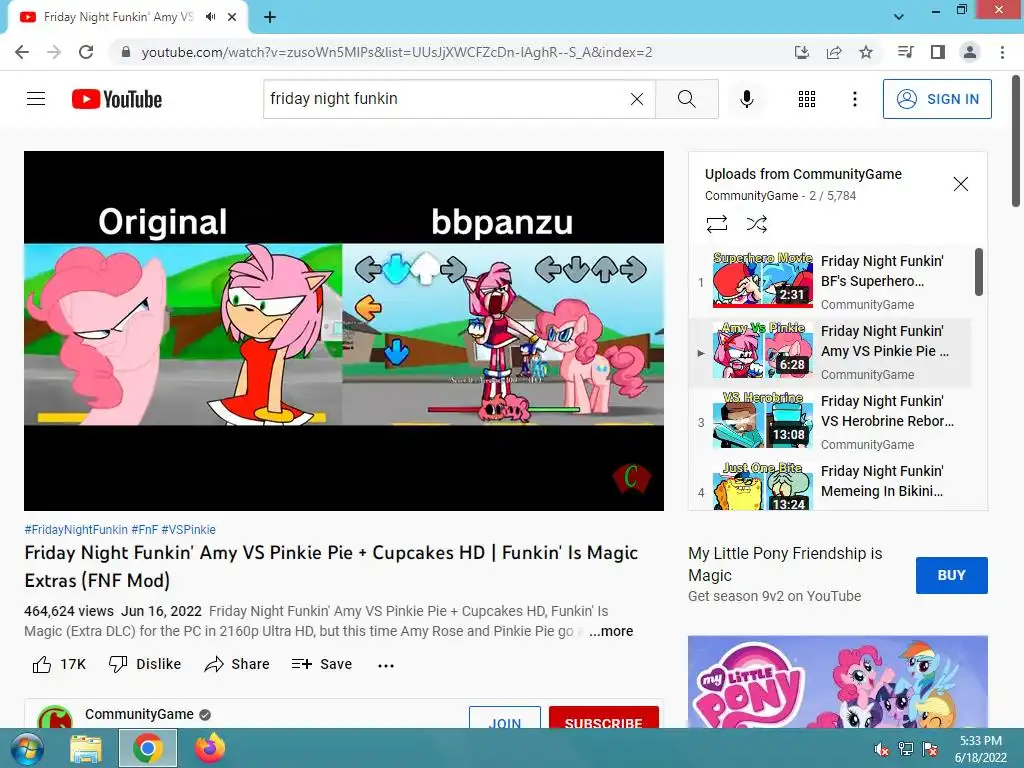Image resolution: width=1024 pixels, height=768 pixels.
Task: Reload the page
Action: pos(86,52)
